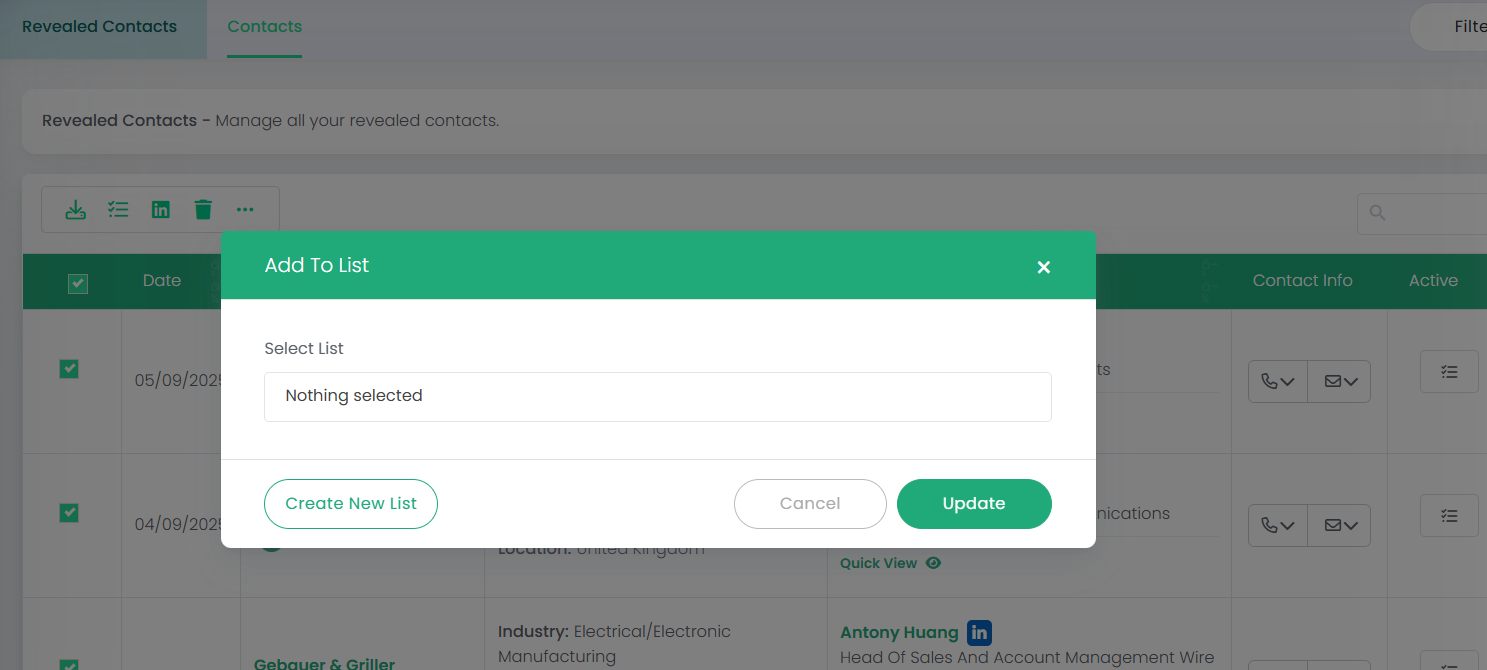Click the LinkedIn icon in the toolbar
The height and width of the screenshot is (670, 1487).
160,210
